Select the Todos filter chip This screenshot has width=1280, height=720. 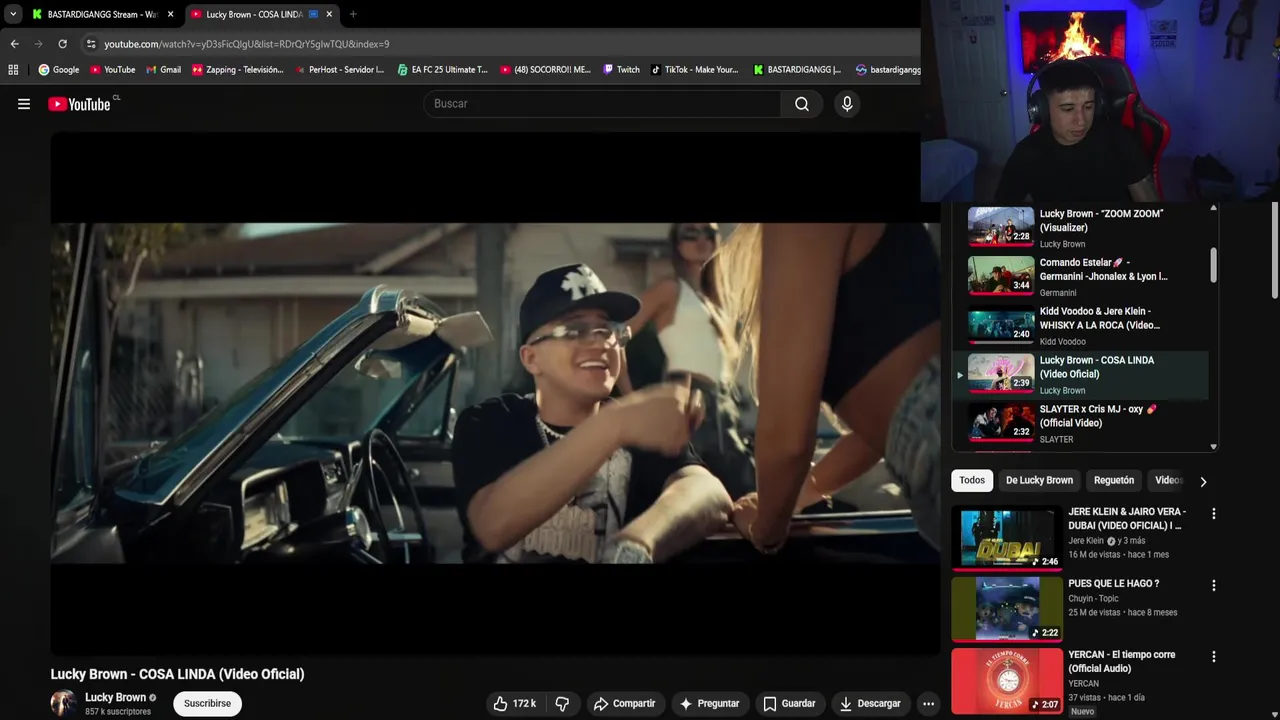coord(972,481)
